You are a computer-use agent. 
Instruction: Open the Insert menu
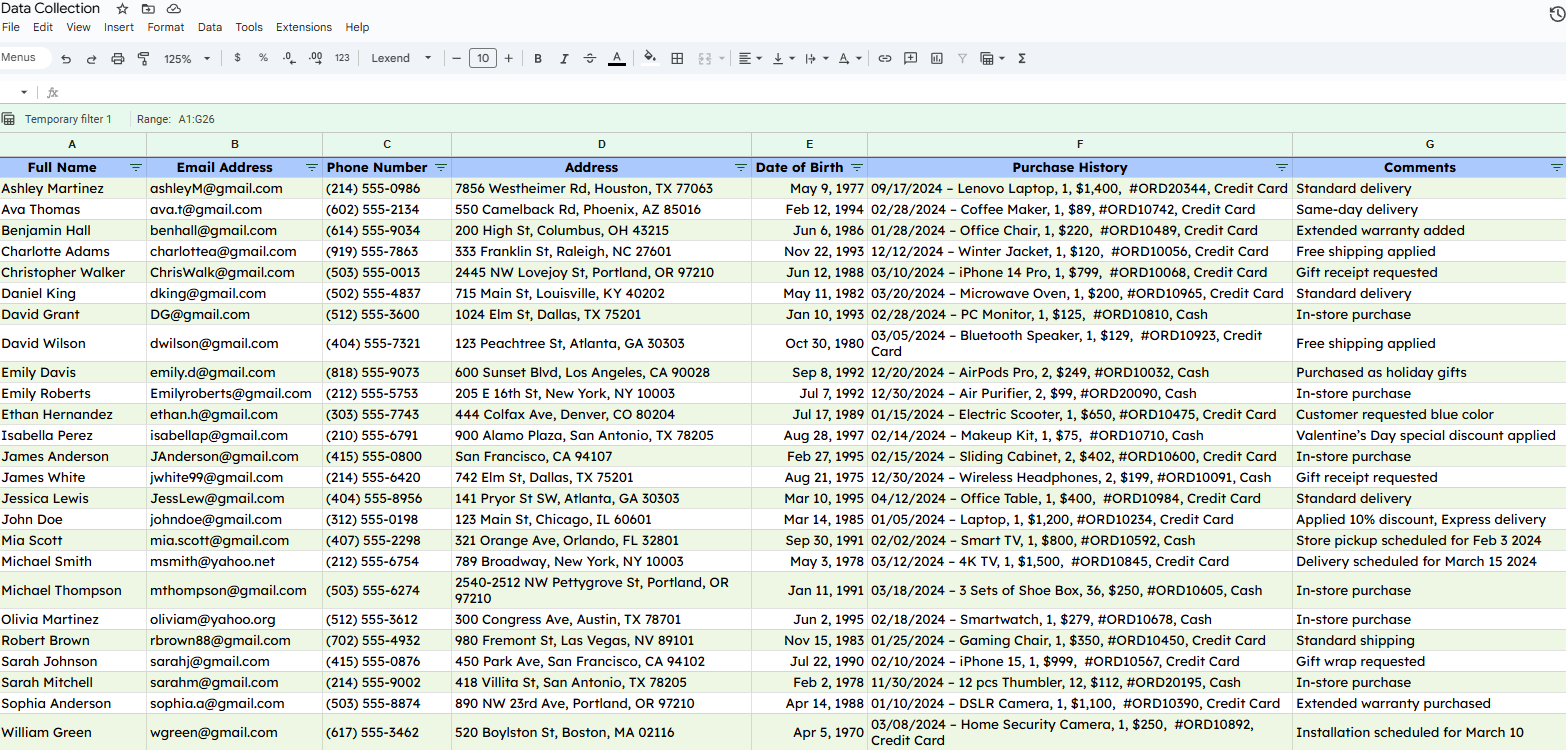click(x=119, y=27)
